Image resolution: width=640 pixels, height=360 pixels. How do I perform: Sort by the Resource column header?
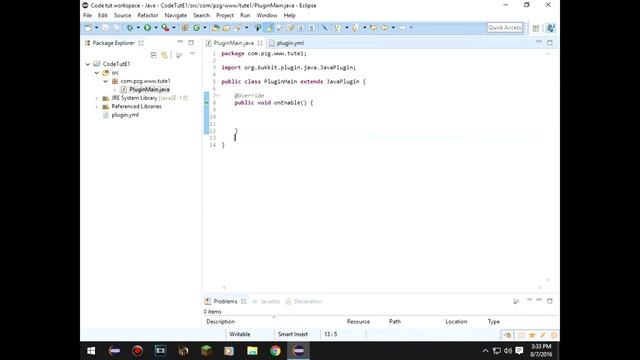pyautogui.click(x=358, y=322)
